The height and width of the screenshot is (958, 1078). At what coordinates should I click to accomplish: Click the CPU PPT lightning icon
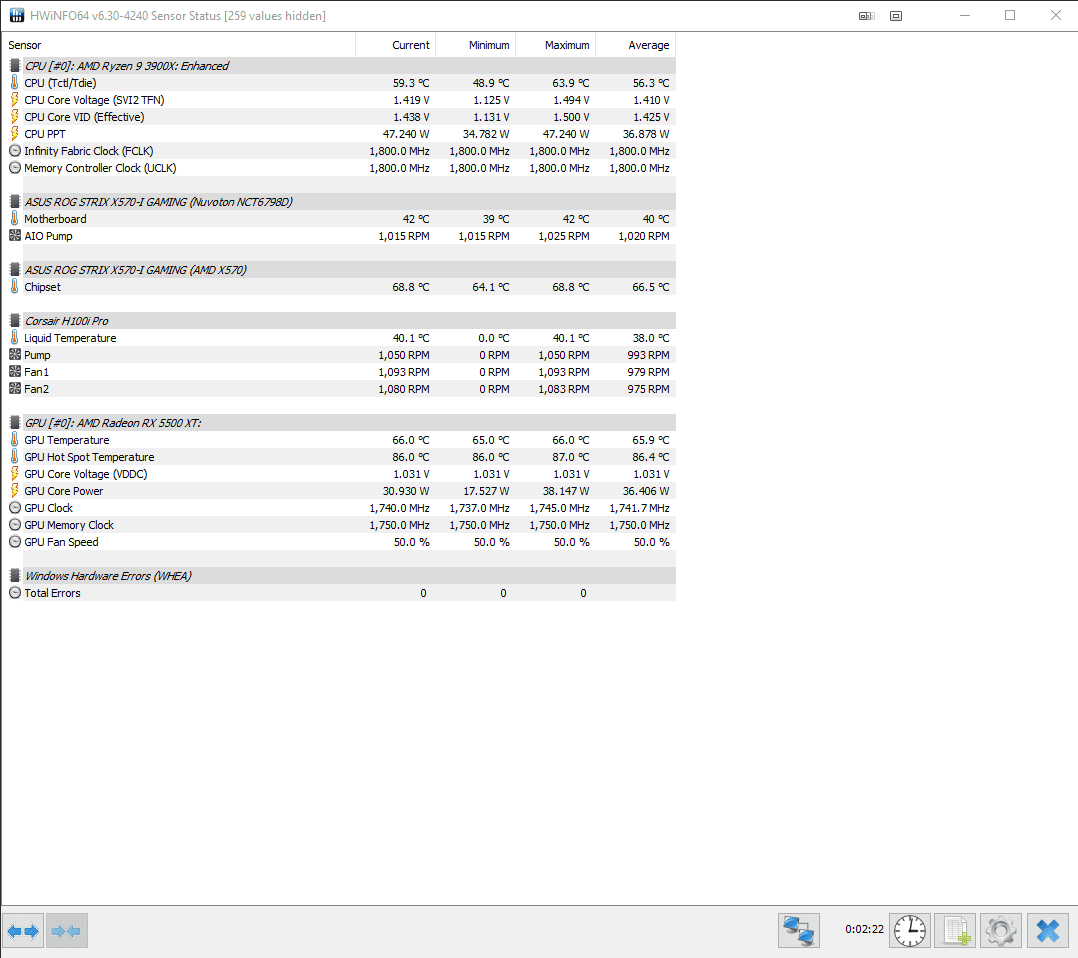tap(14, 133)
